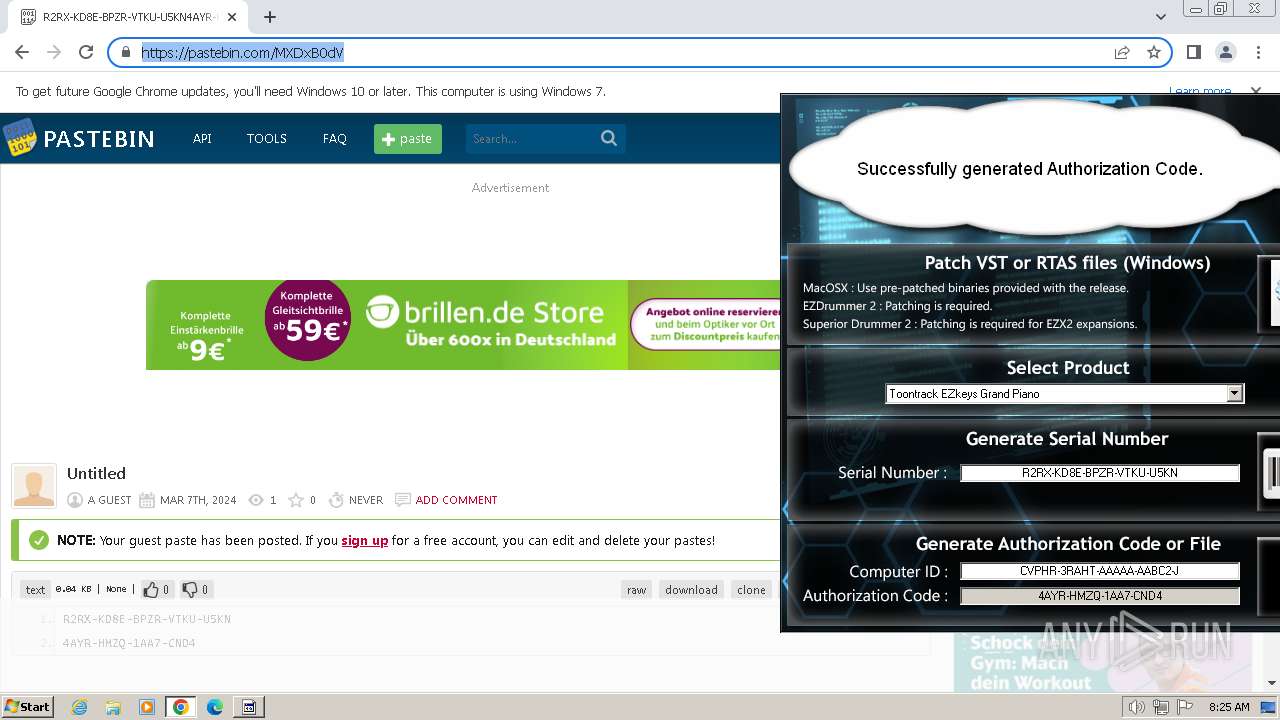The height and width of the screenshot is (720, 1280).
Task: Open media player from the taskbar
Action: pyautogui.click(x=147, y=707)
